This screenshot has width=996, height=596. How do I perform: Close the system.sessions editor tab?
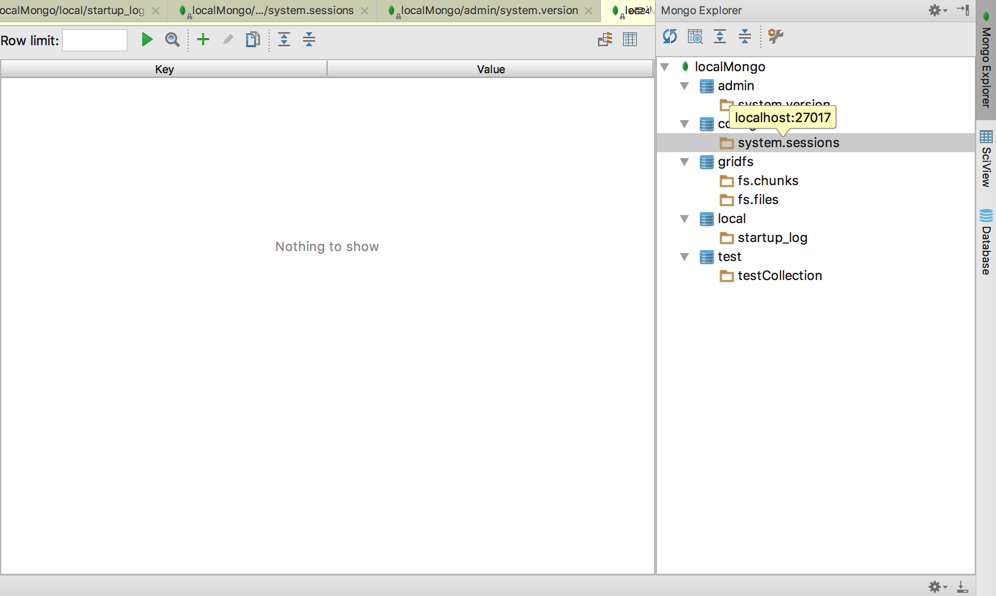(x=364, y=11)
